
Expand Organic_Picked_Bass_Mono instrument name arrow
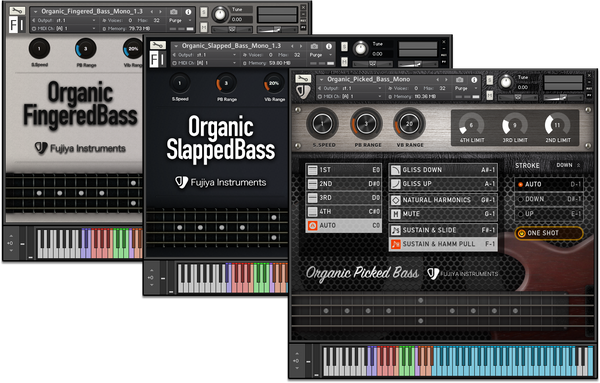[x=321, y=80]
